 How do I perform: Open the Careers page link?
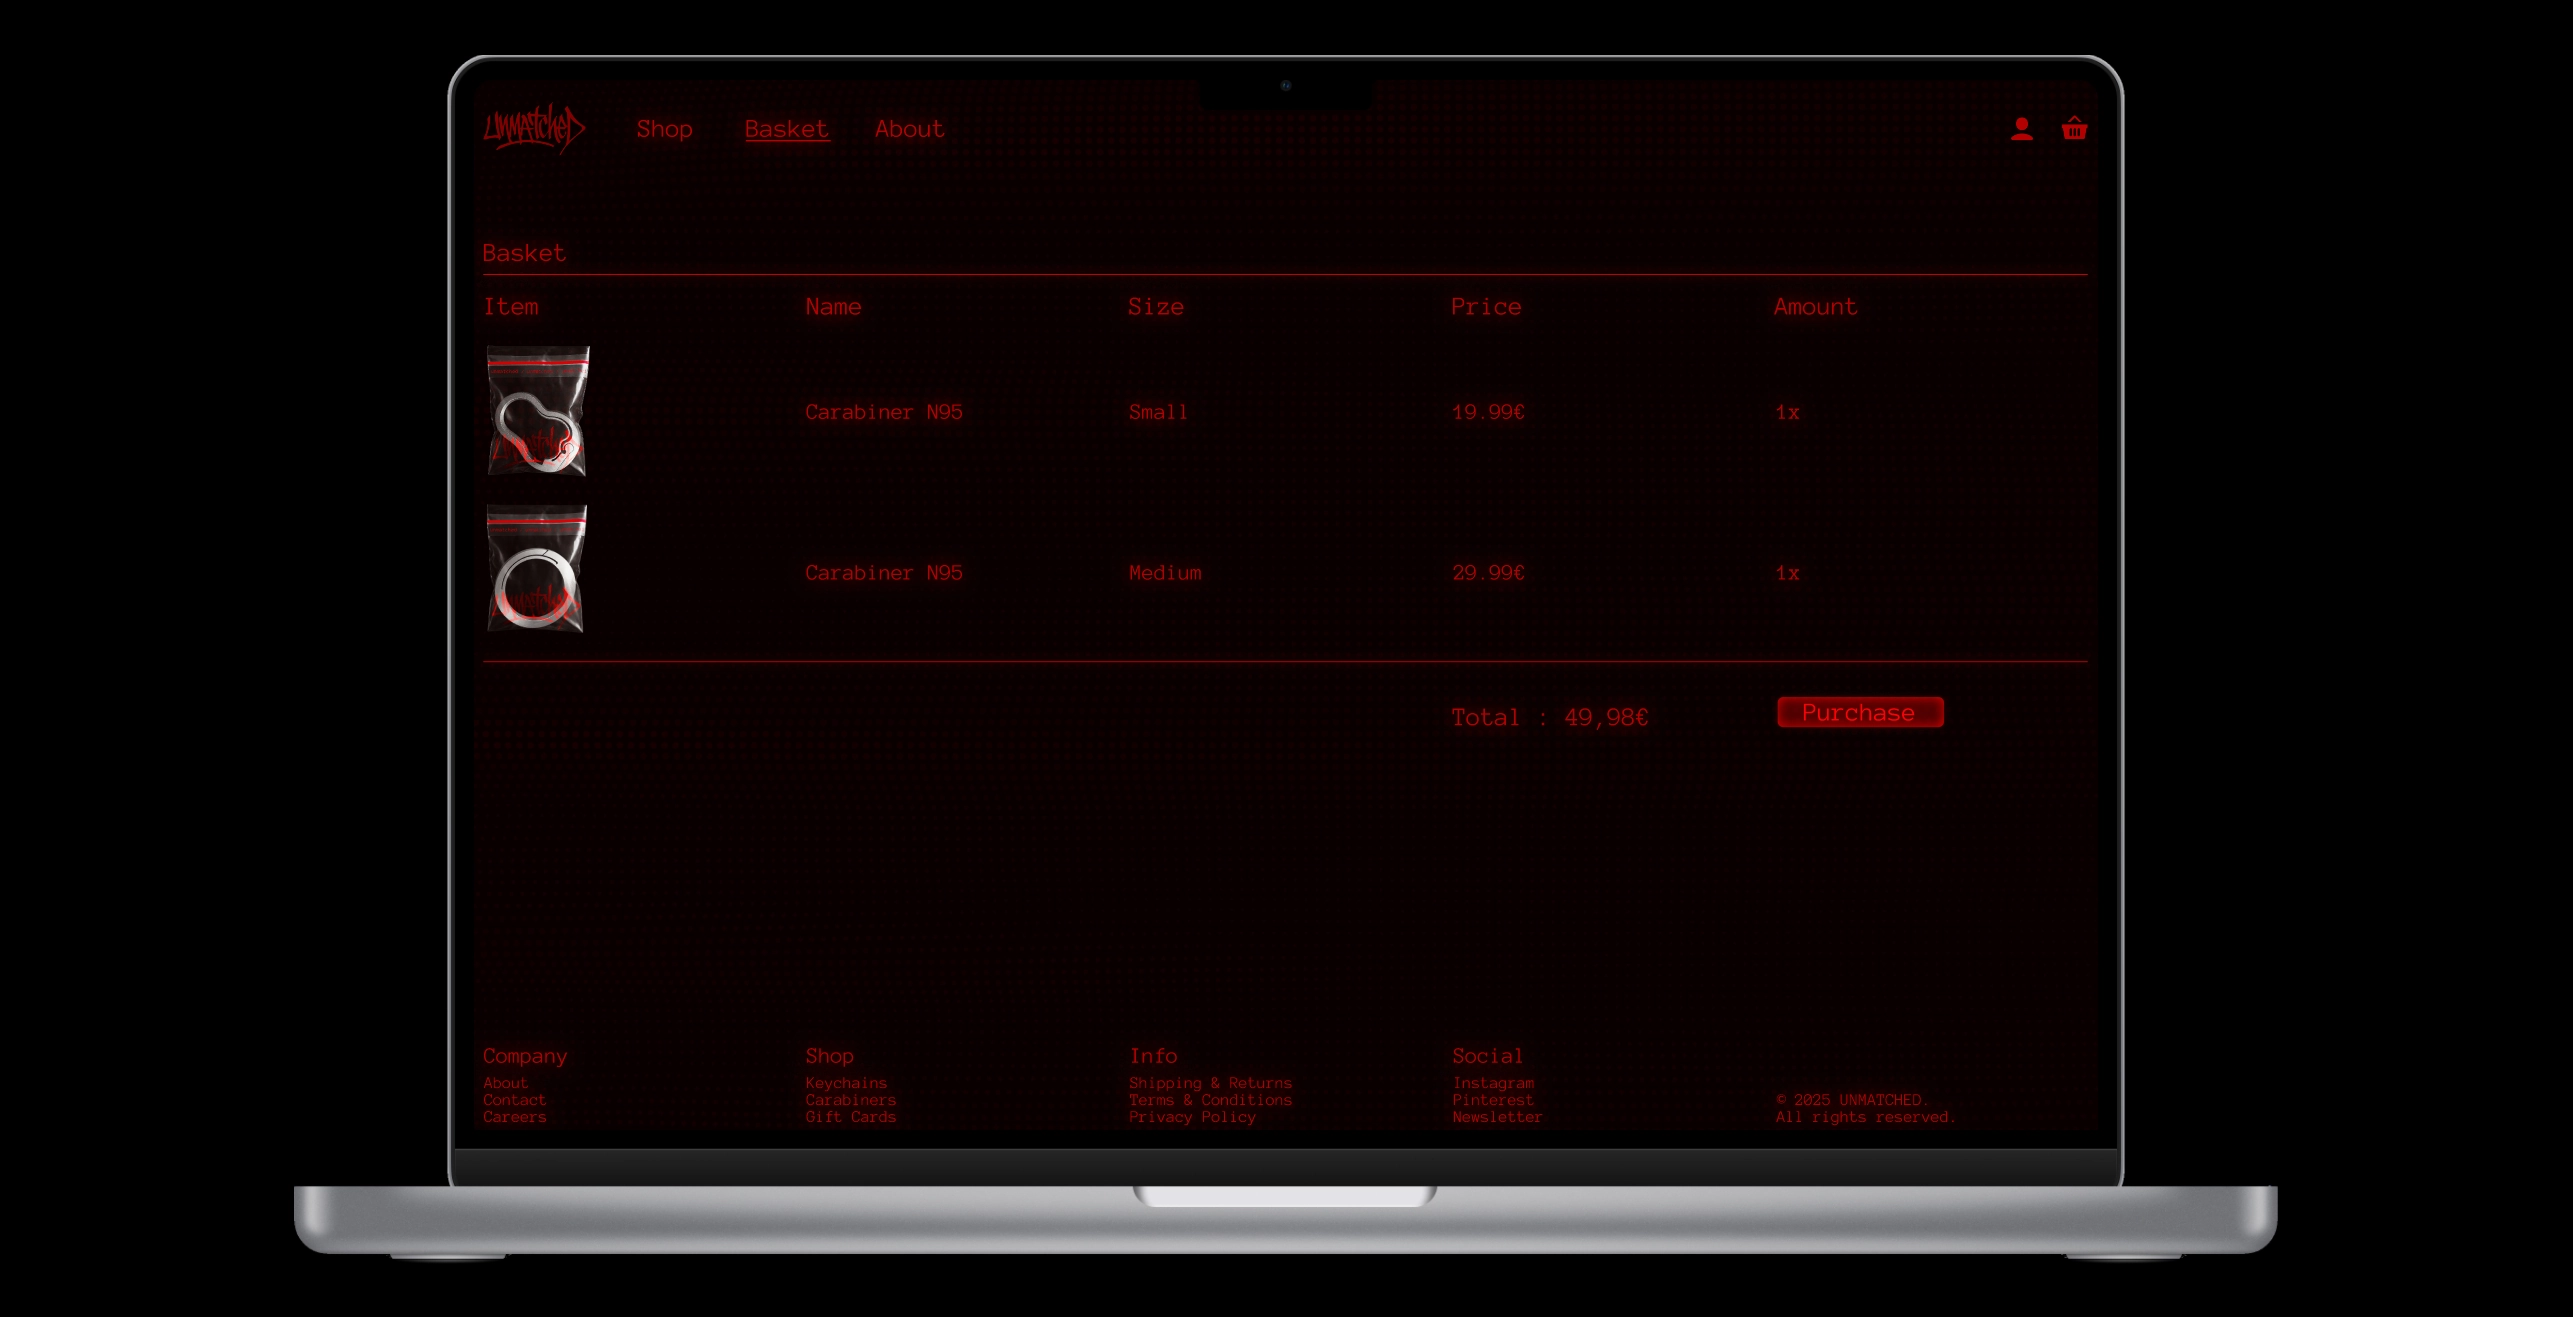514,1117
